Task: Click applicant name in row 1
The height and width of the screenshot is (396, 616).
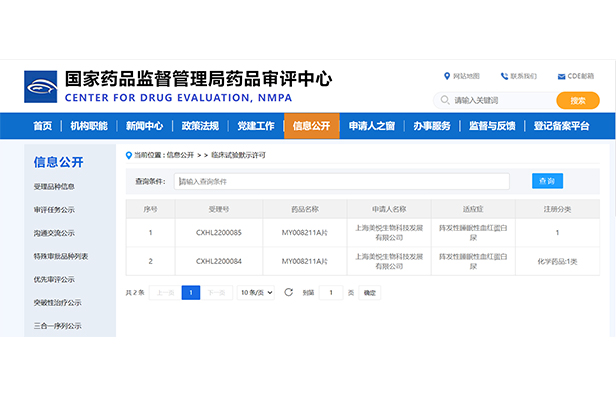Action: (x=389, y=233)
